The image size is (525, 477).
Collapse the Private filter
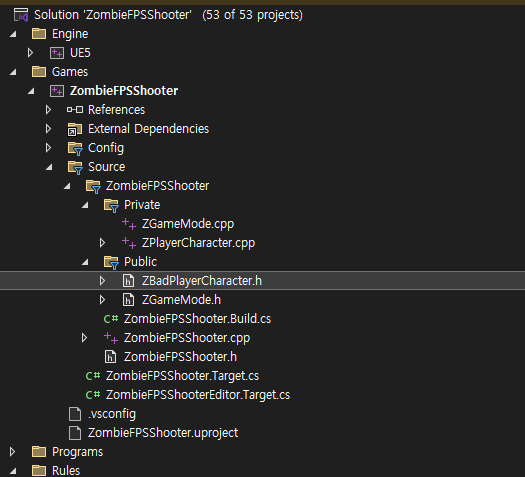click(x=85, y=205)
